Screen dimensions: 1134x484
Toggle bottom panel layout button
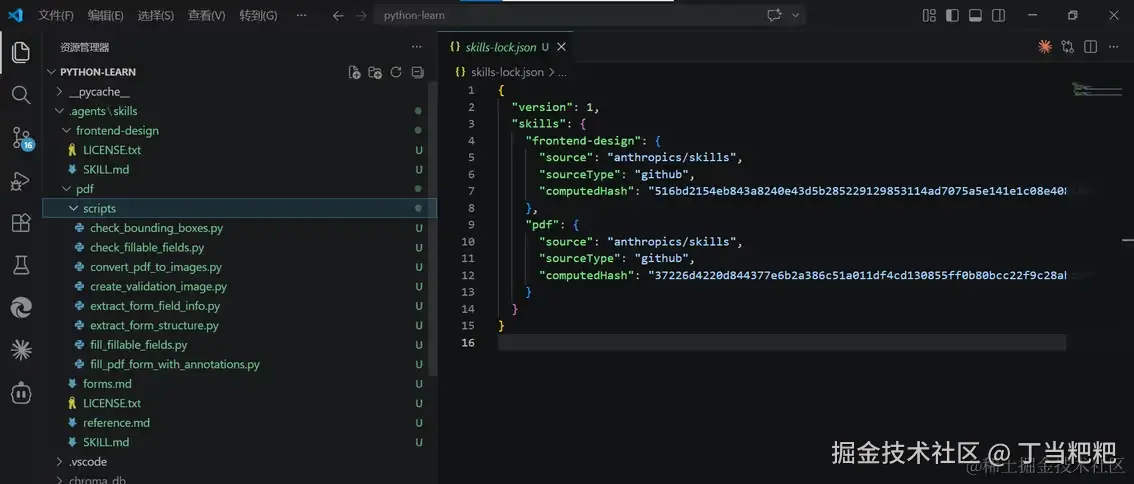(973, 15)
